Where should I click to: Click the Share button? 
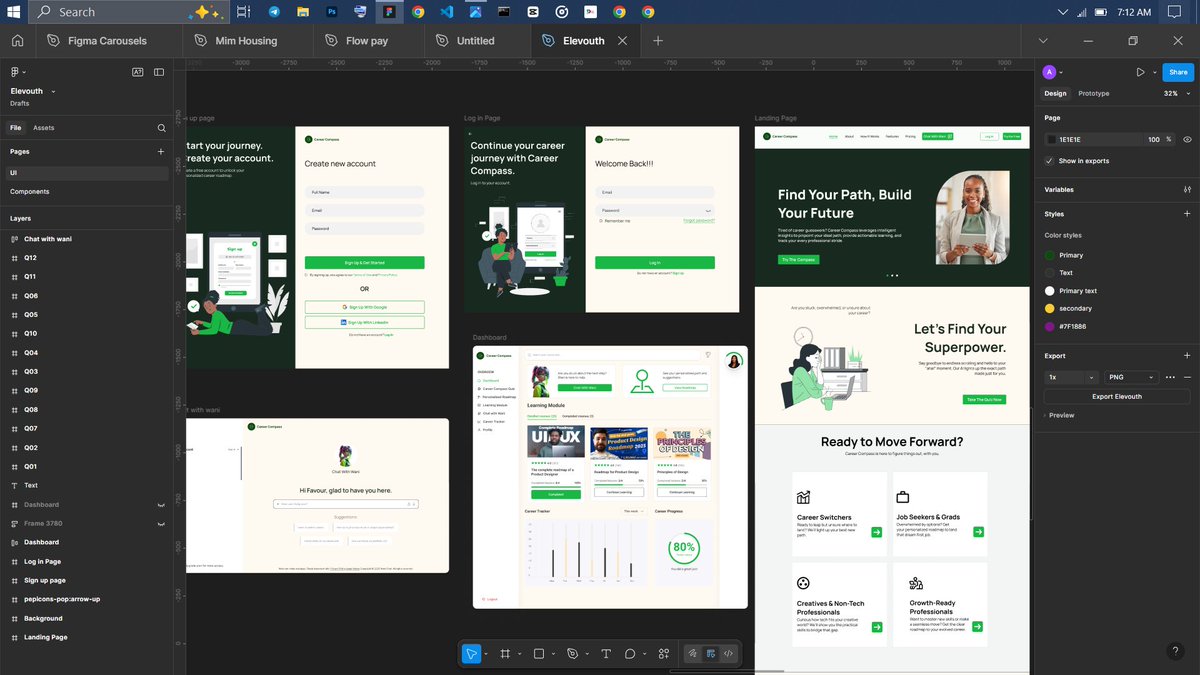point(1179,72)
